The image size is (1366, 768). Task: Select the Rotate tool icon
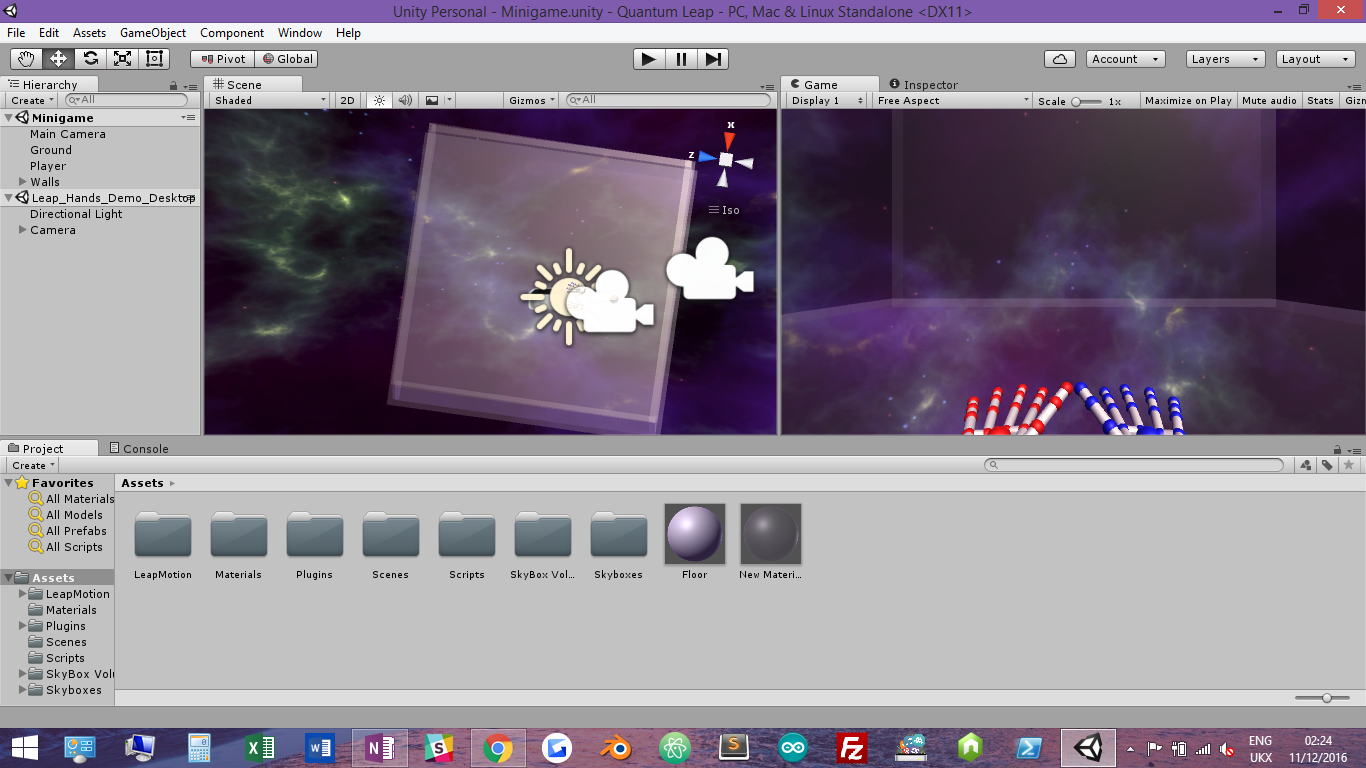tap(91, 59)
